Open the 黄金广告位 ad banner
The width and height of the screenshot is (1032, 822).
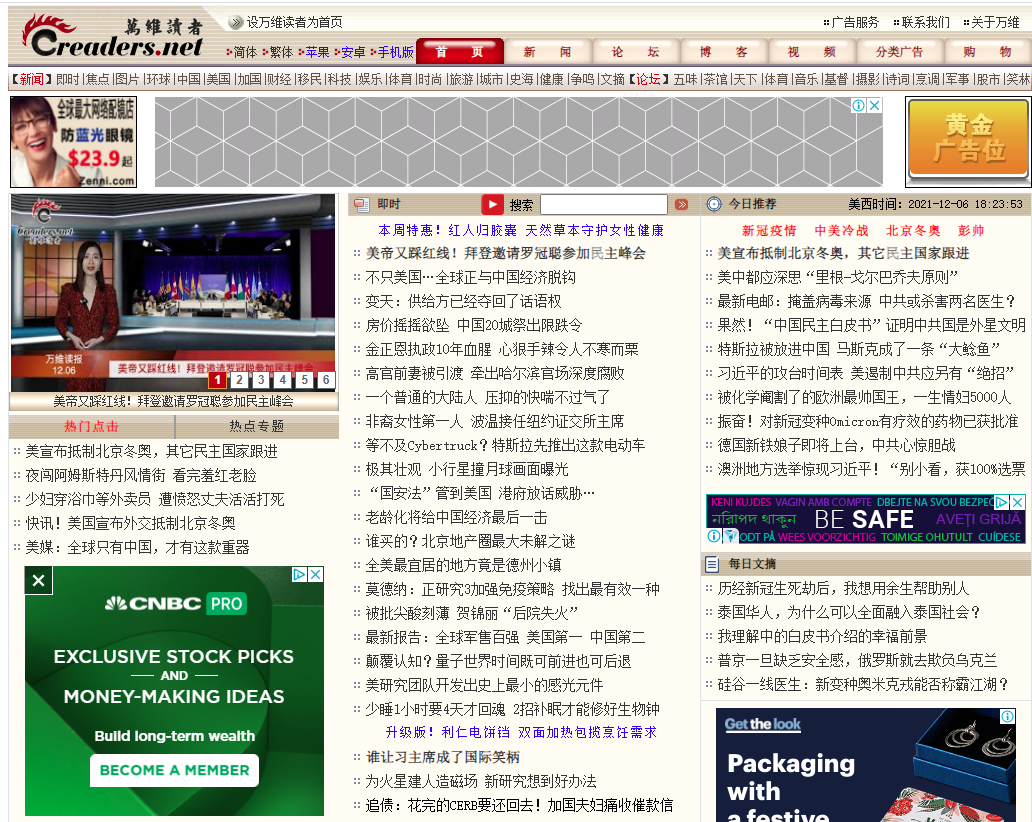click(968, 141)
